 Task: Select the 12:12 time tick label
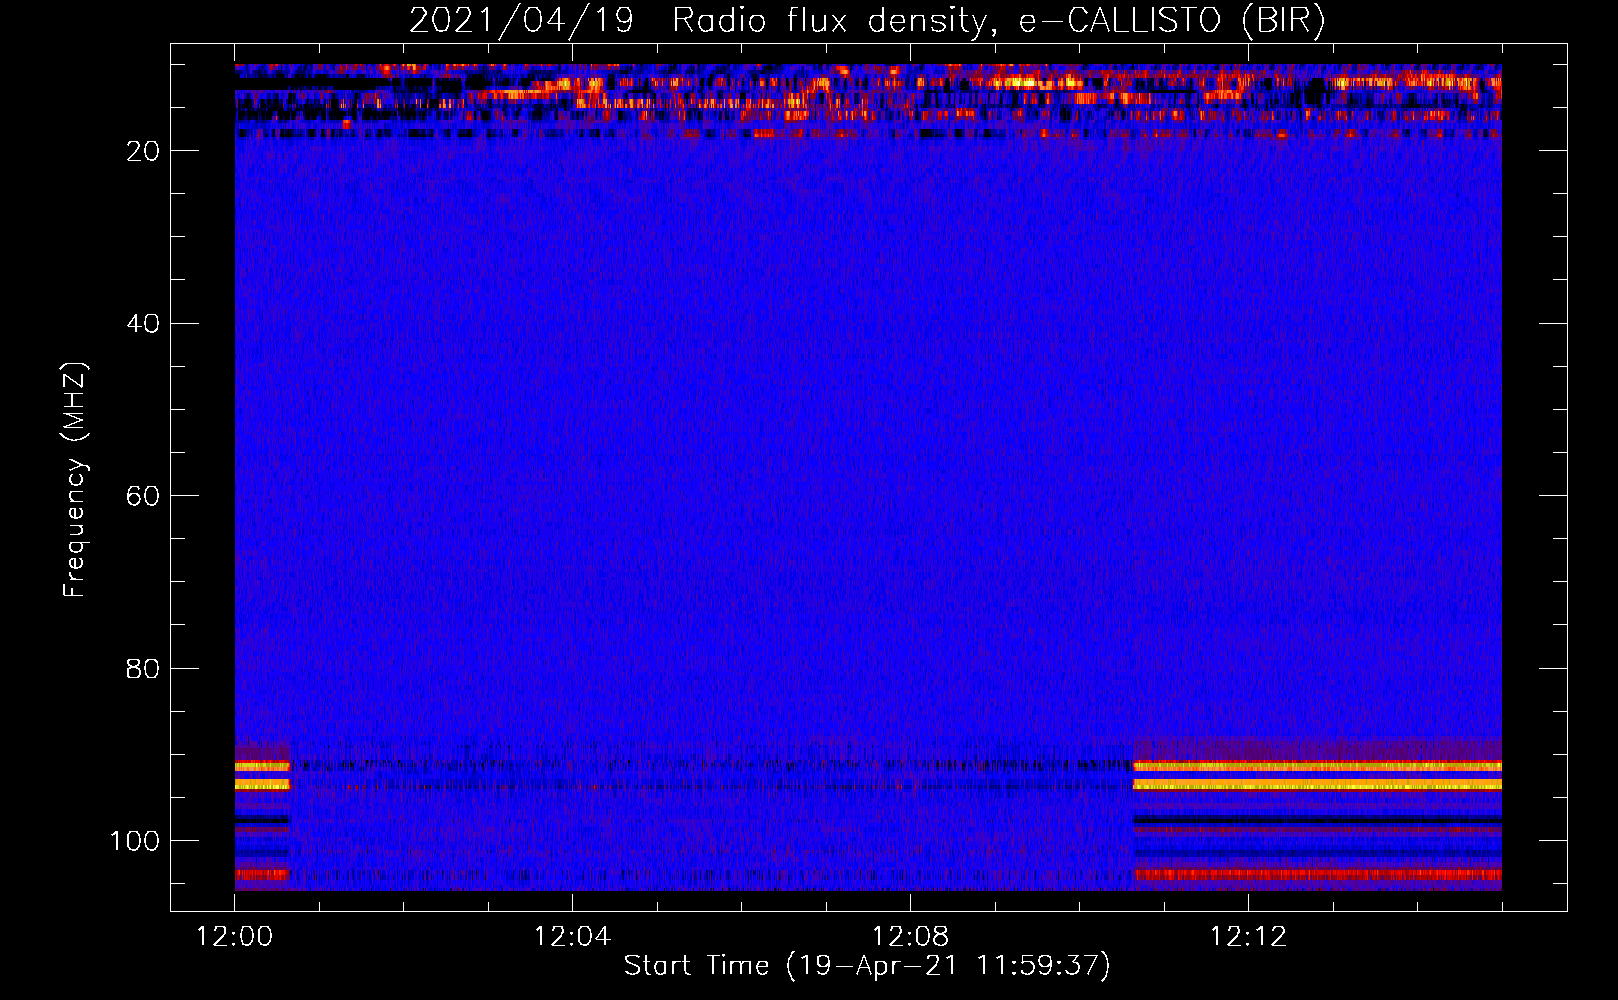pyautogui.click(x=1248, y=936)
